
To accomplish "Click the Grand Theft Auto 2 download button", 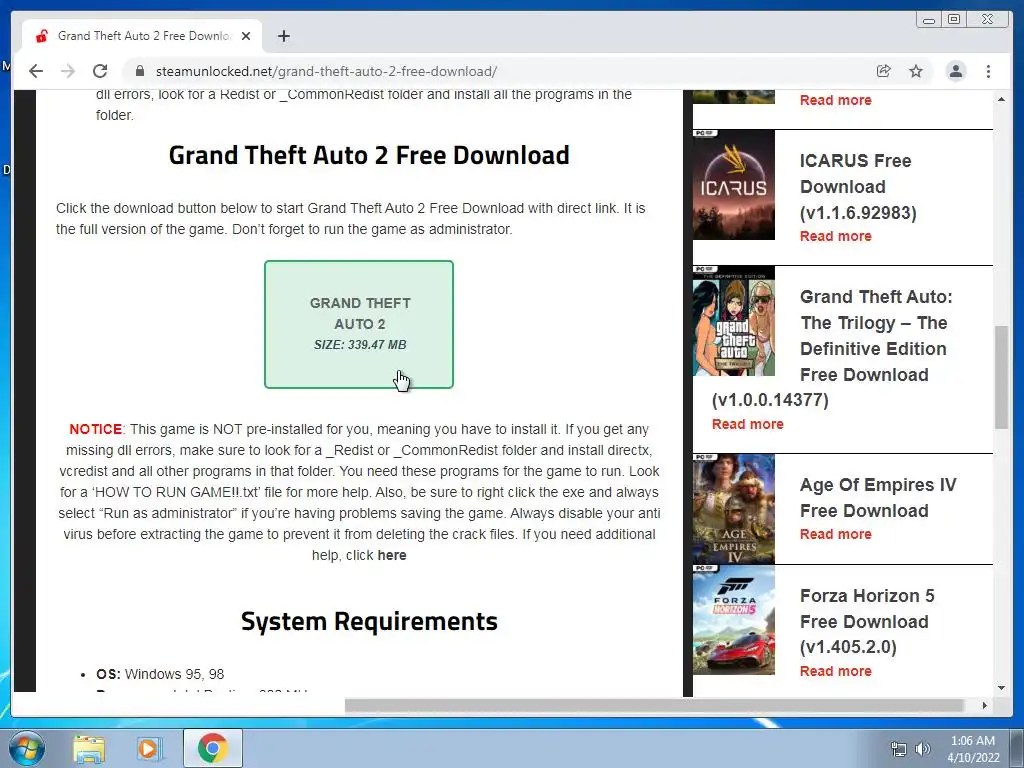I will click(359, 325).
